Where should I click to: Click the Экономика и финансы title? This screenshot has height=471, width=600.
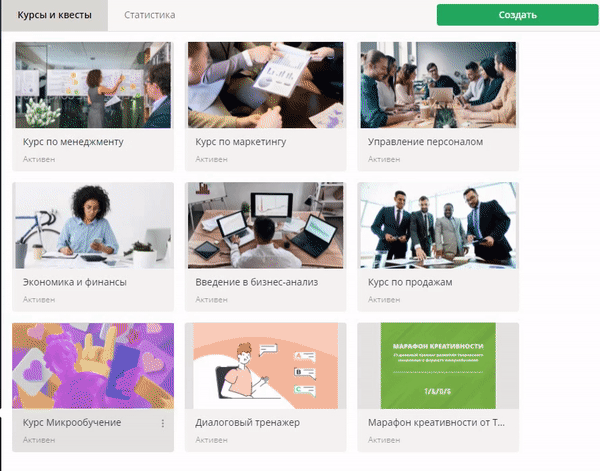[x=75, y=282]
